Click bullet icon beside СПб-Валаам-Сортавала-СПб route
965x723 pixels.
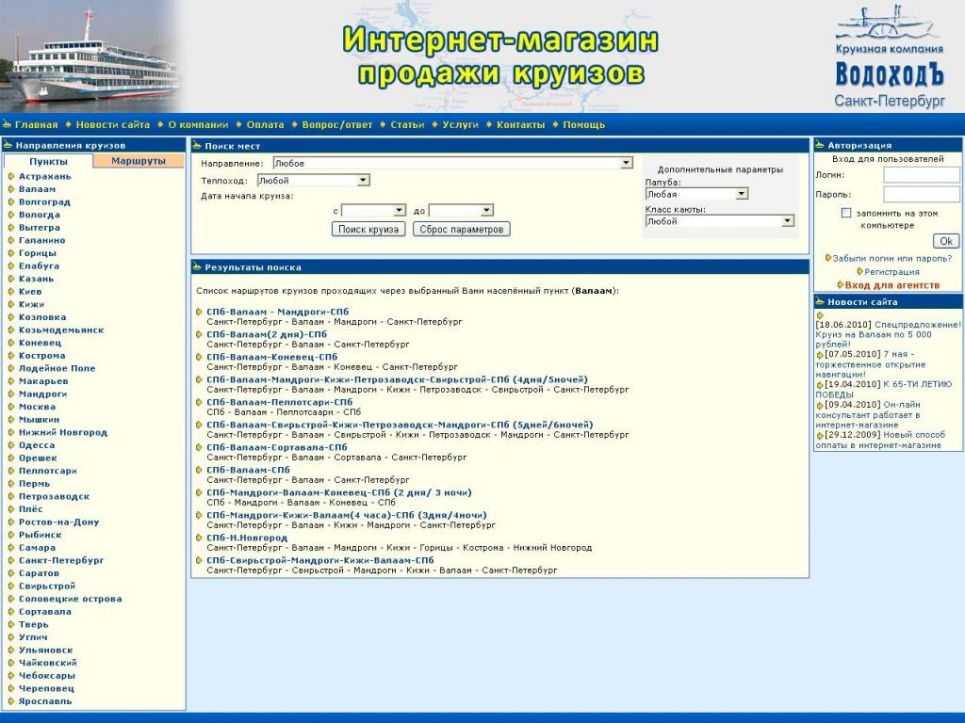click(x=199, y=447)
